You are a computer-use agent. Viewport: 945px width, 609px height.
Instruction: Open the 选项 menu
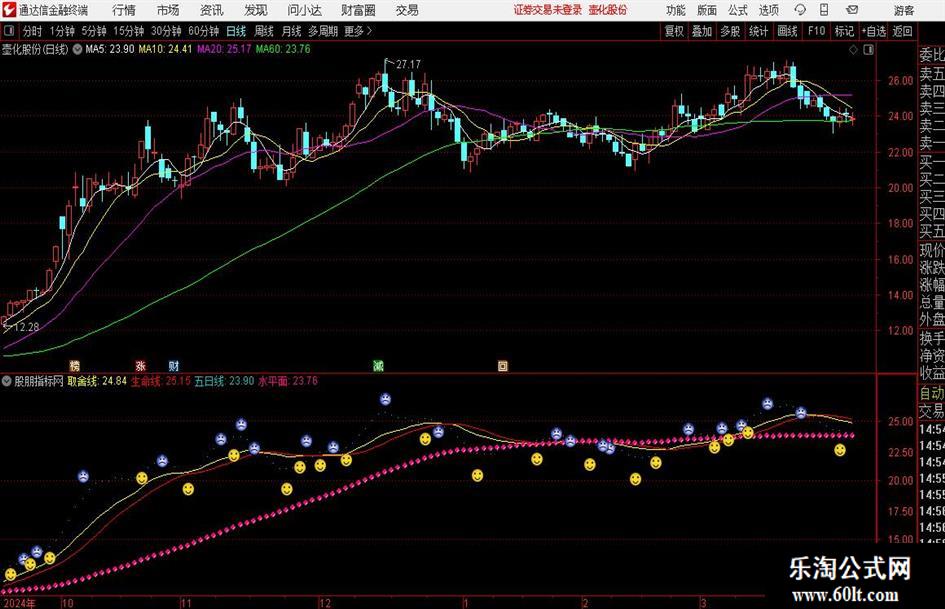[x=769, y=10]
